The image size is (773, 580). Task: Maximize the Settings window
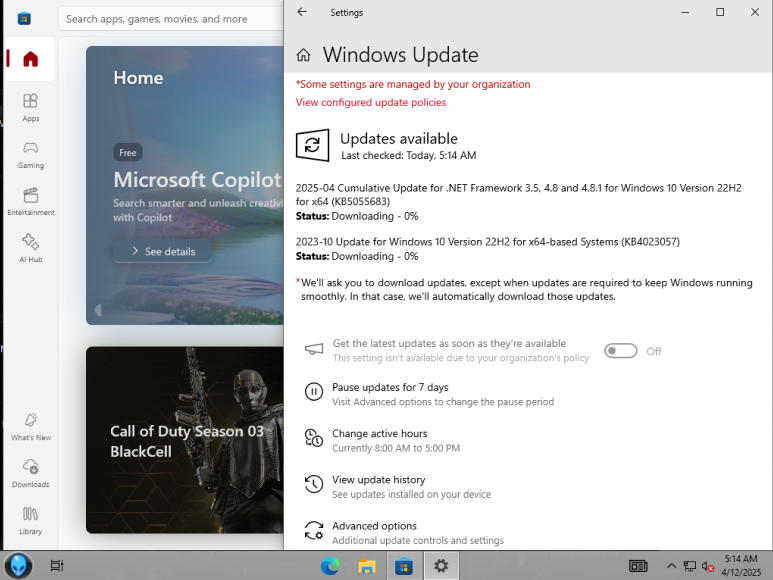pyautogui.click(x=720, y=12)
